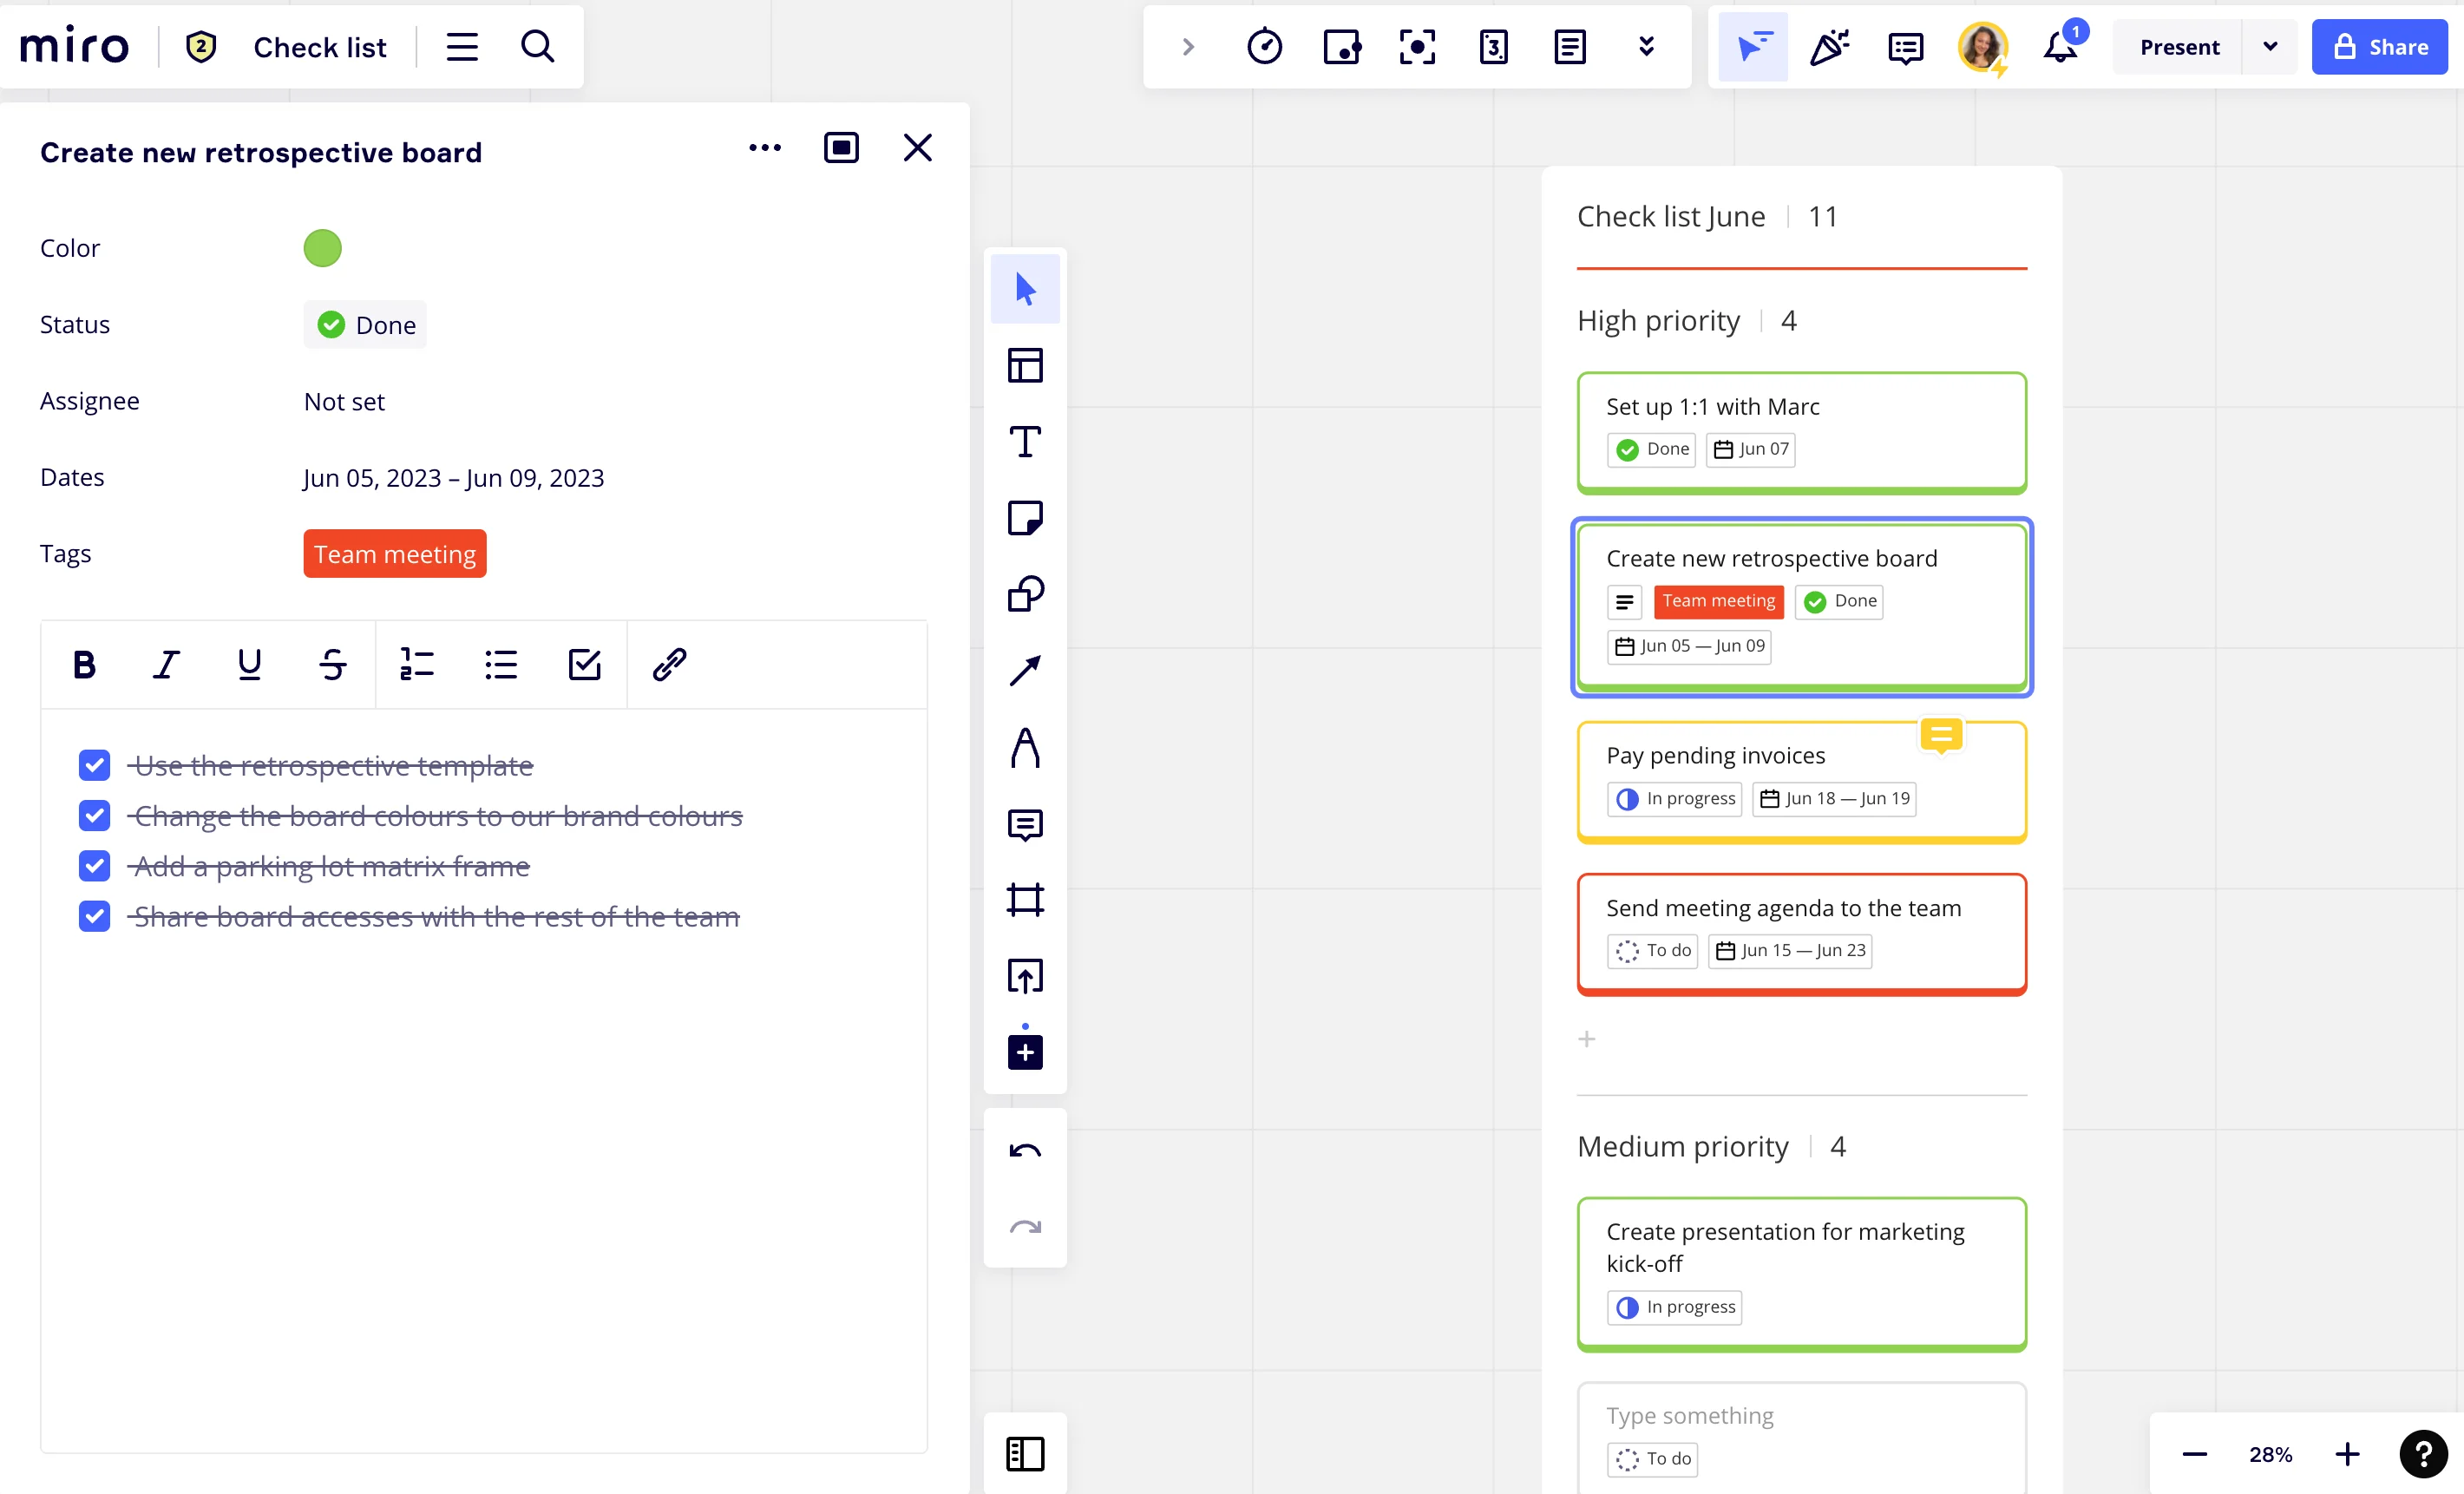Select the Text tool
Image resolution: width=2464 pixels, height=1494 pixels.
(x=1025, y=442)
